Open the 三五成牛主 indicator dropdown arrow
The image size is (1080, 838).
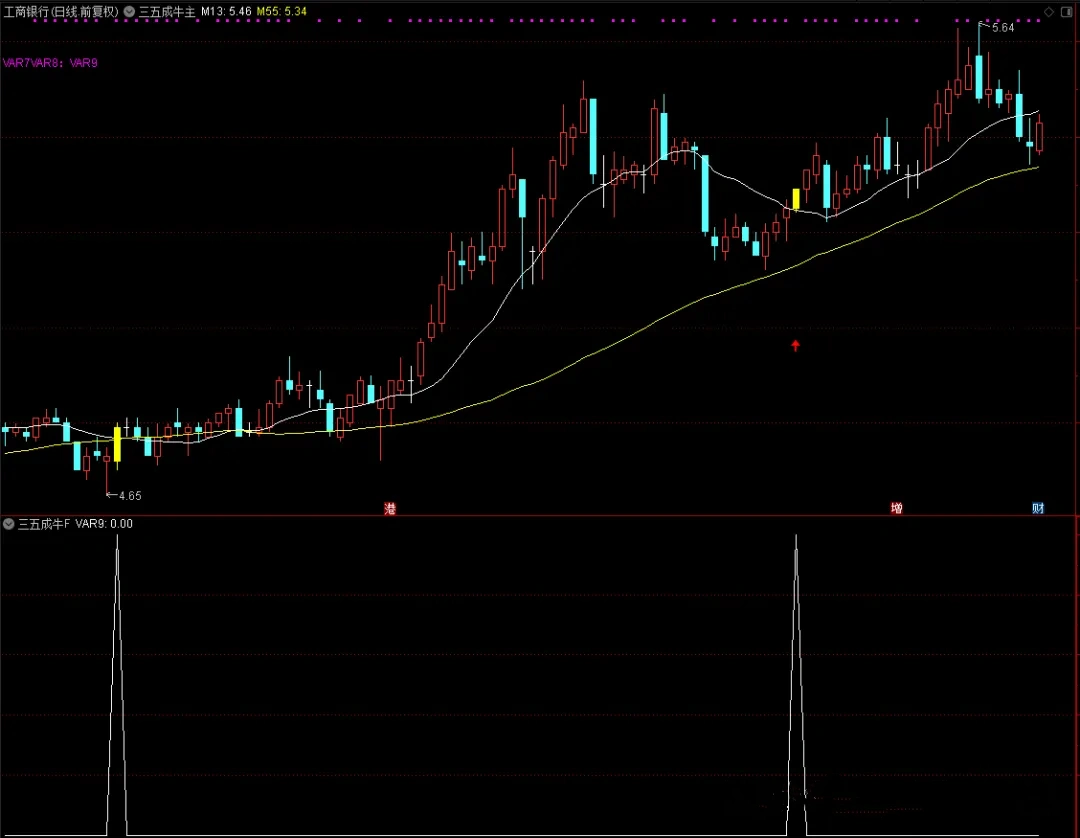(x=129, y=11)
